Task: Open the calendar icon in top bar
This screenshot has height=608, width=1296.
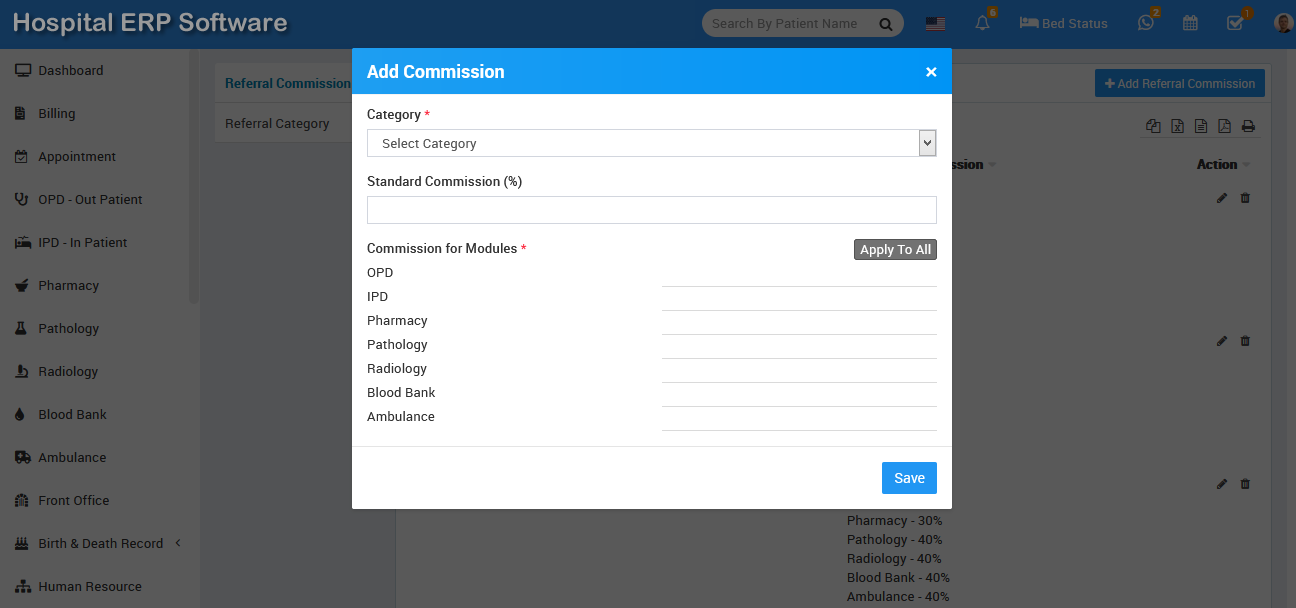Action: pyautogui.click(x=1190, y=23)
